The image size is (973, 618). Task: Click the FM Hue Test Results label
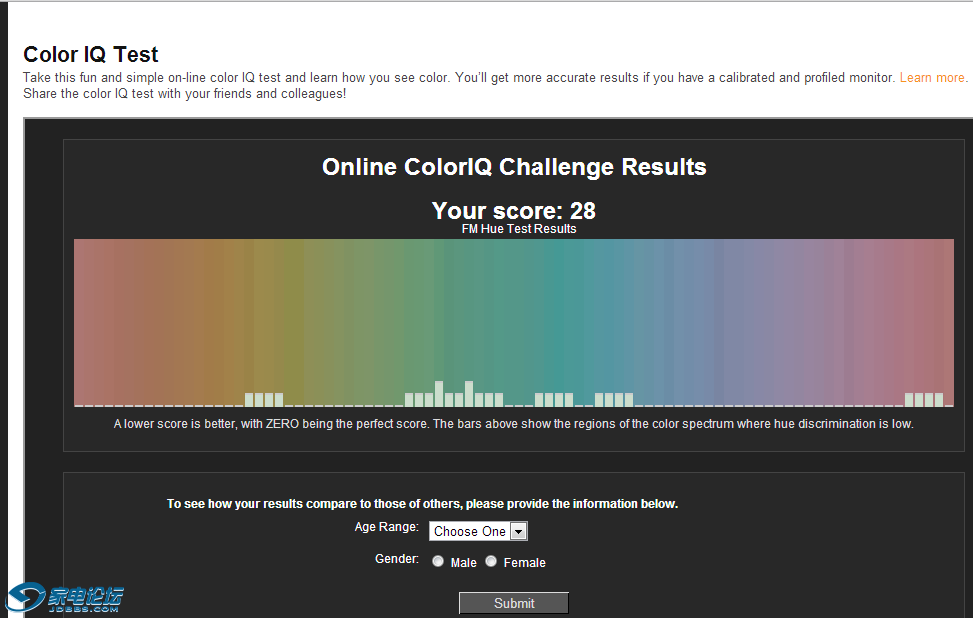coord(519,229)
